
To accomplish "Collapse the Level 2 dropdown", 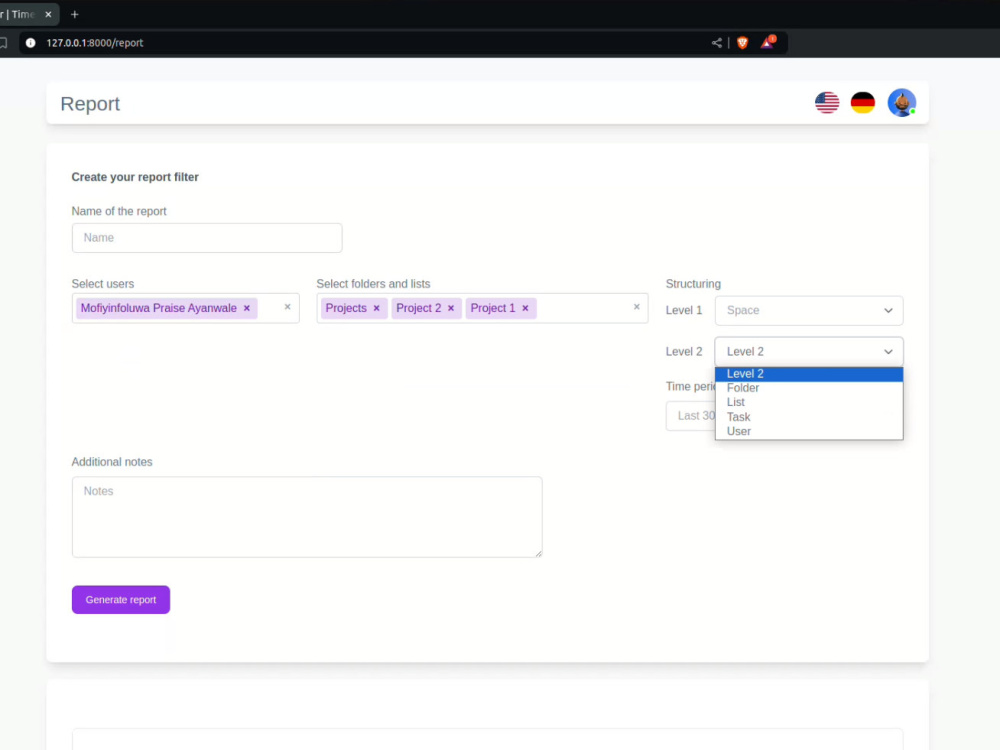I will point(809,351).
